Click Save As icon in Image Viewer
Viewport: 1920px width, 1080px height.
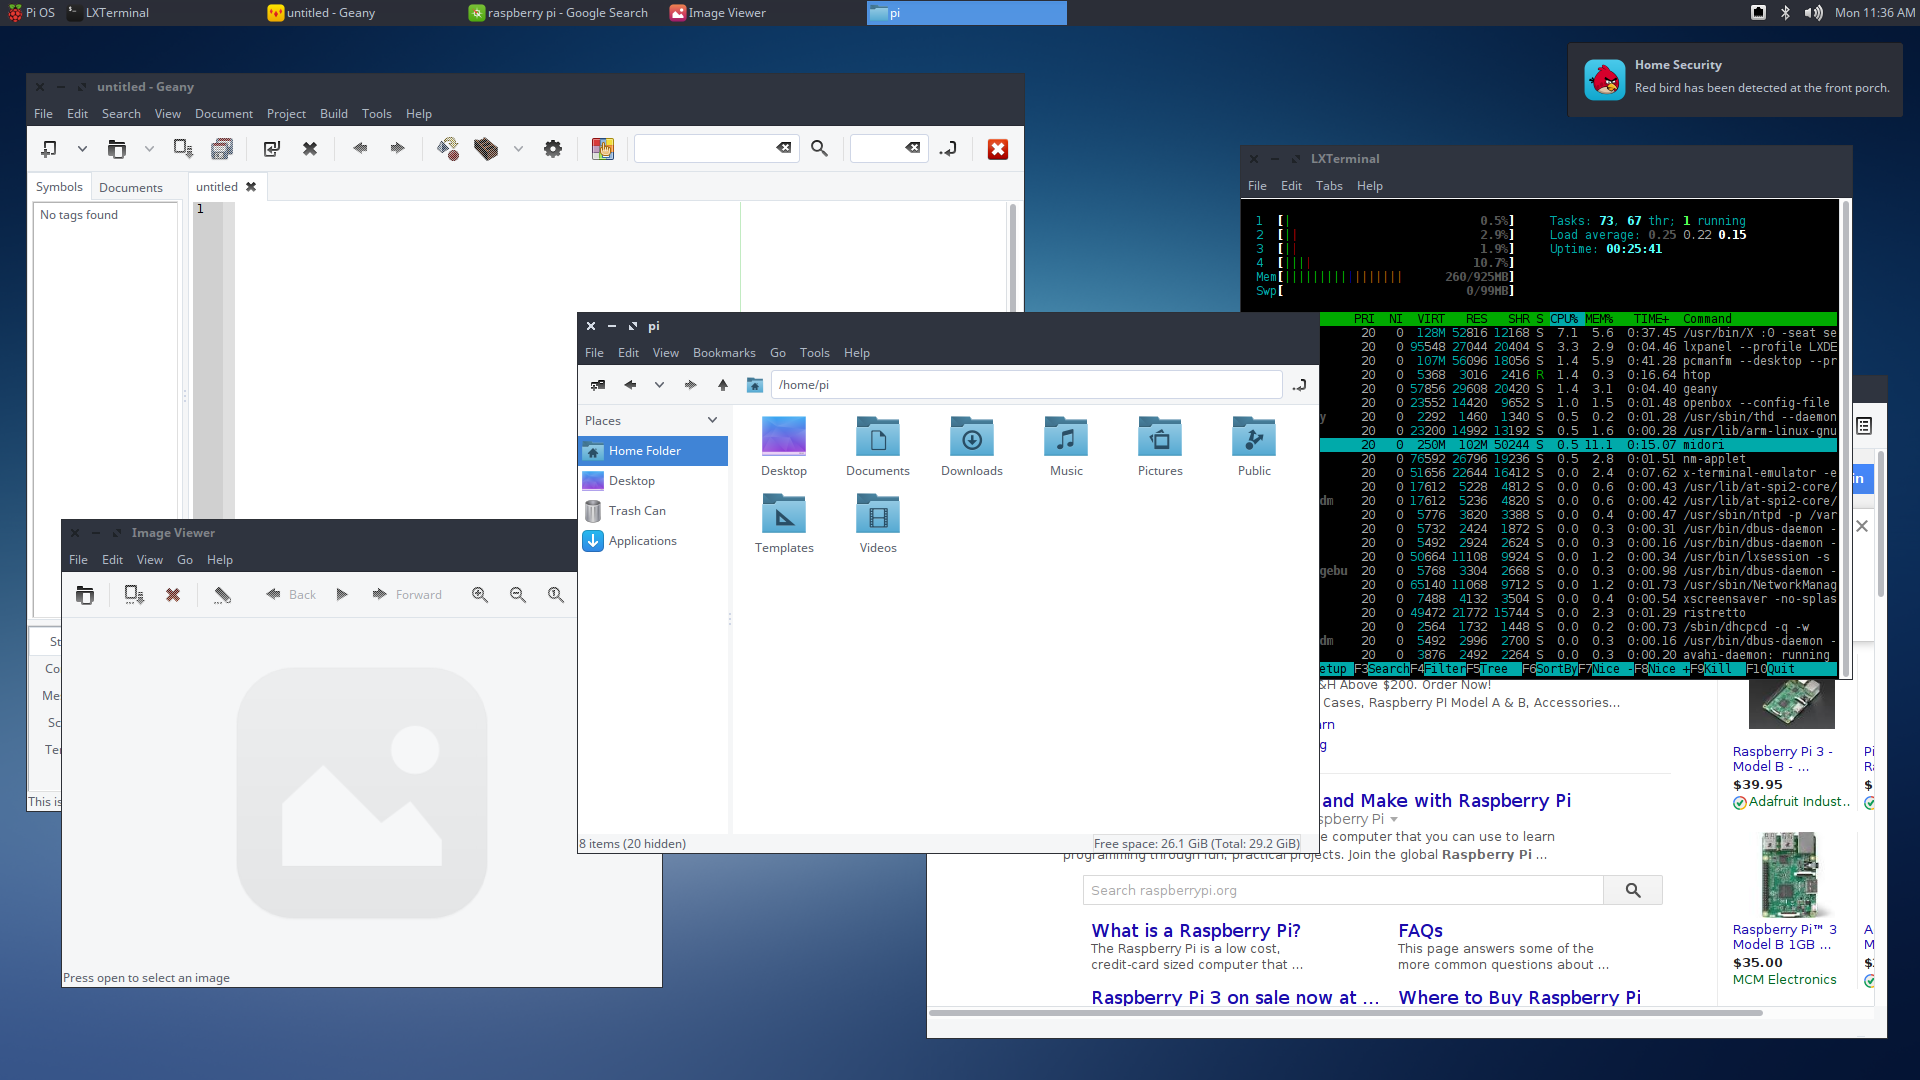pyautogui.click(x=134, y=595)
